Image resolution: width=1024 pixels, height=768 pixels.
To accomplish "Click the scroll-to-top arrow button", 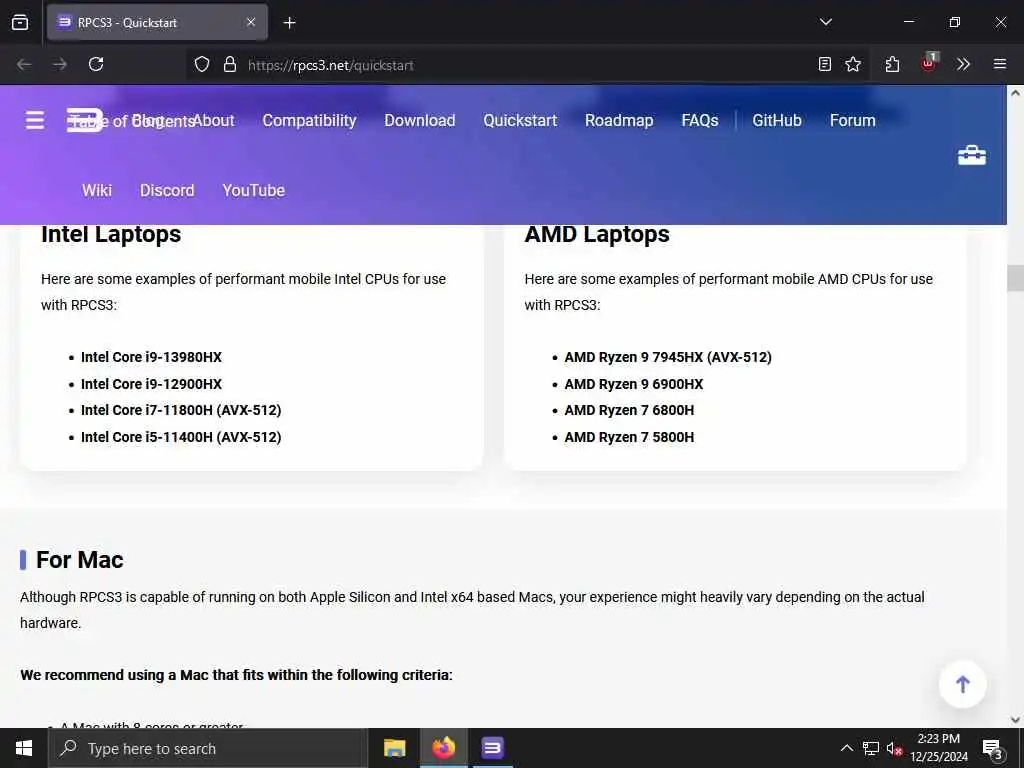I will [963, 684].
